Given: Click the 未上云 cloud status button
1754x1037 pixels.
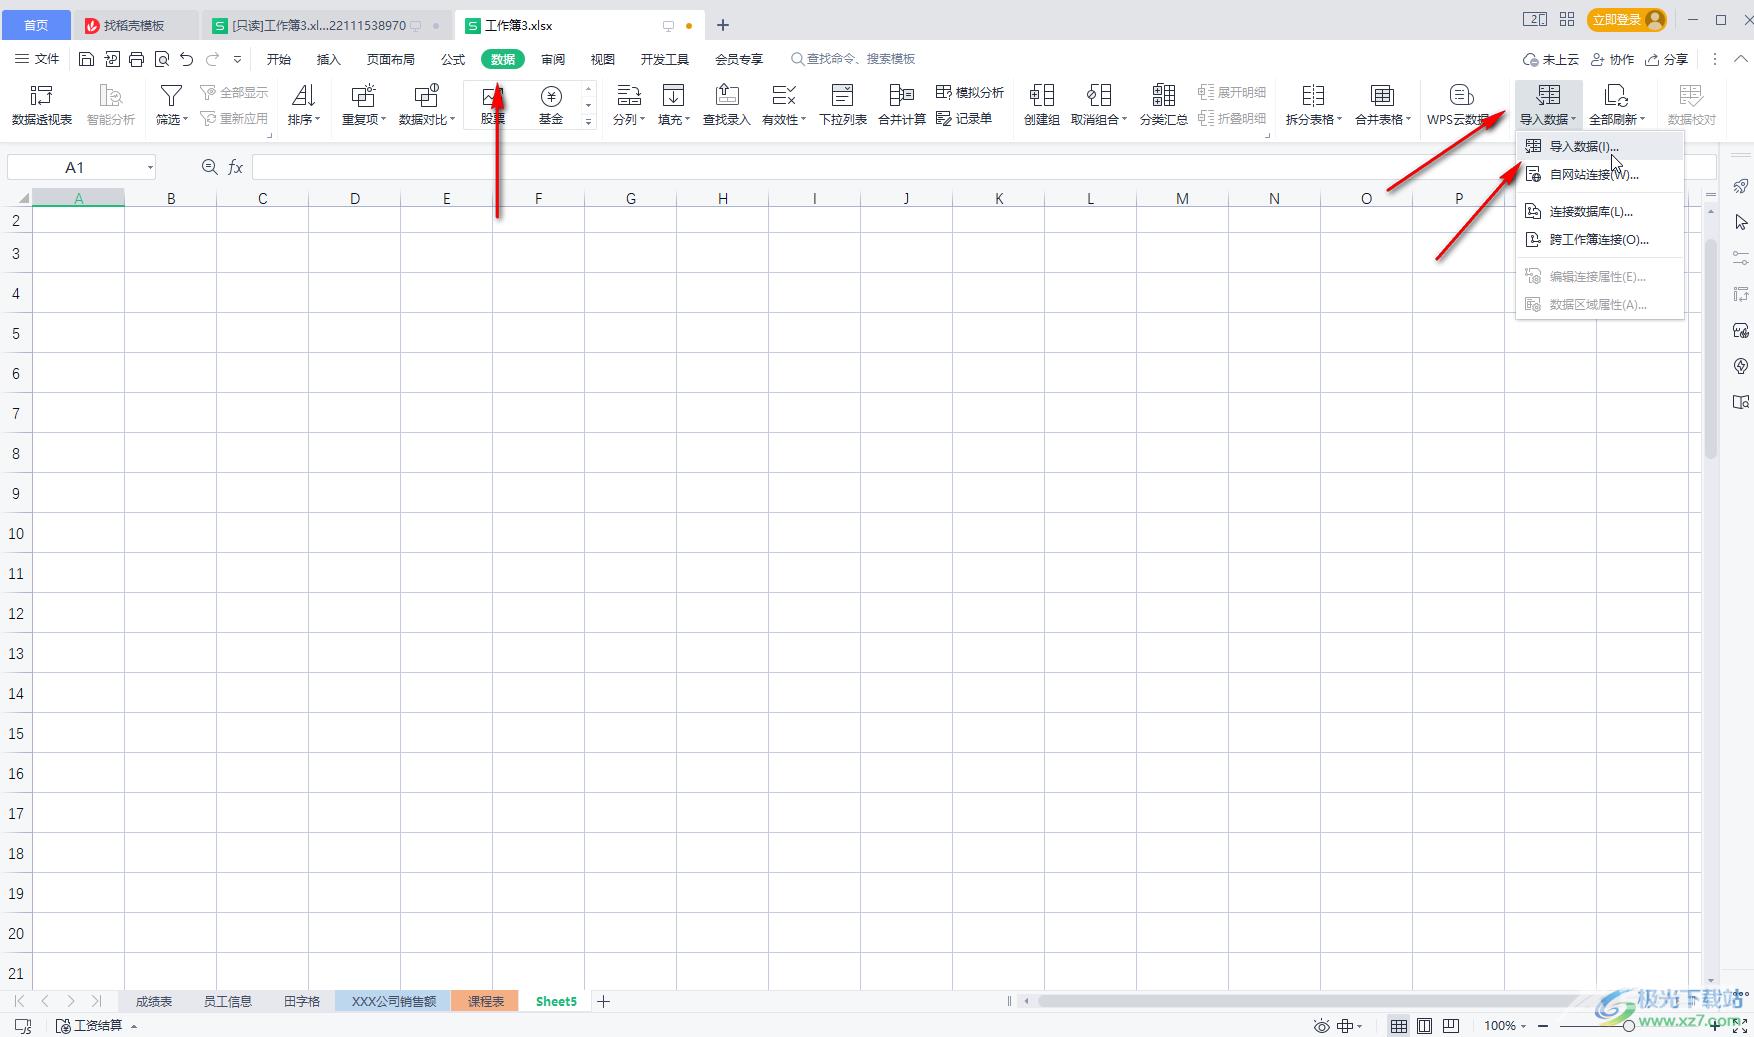Looking at the screenshot, I should click(x=1551, y=59).
